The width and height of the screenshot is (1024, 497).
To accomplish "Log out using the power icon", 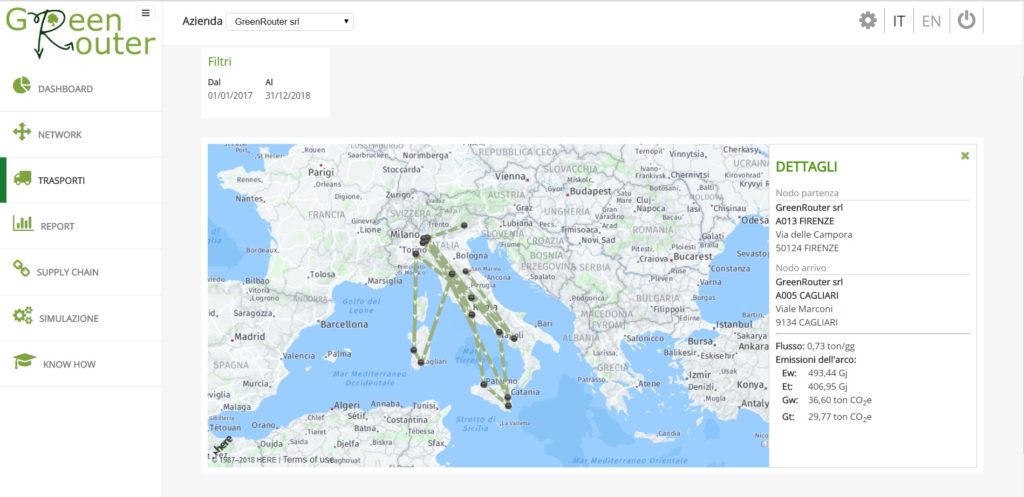I will [x=967, y=20].
